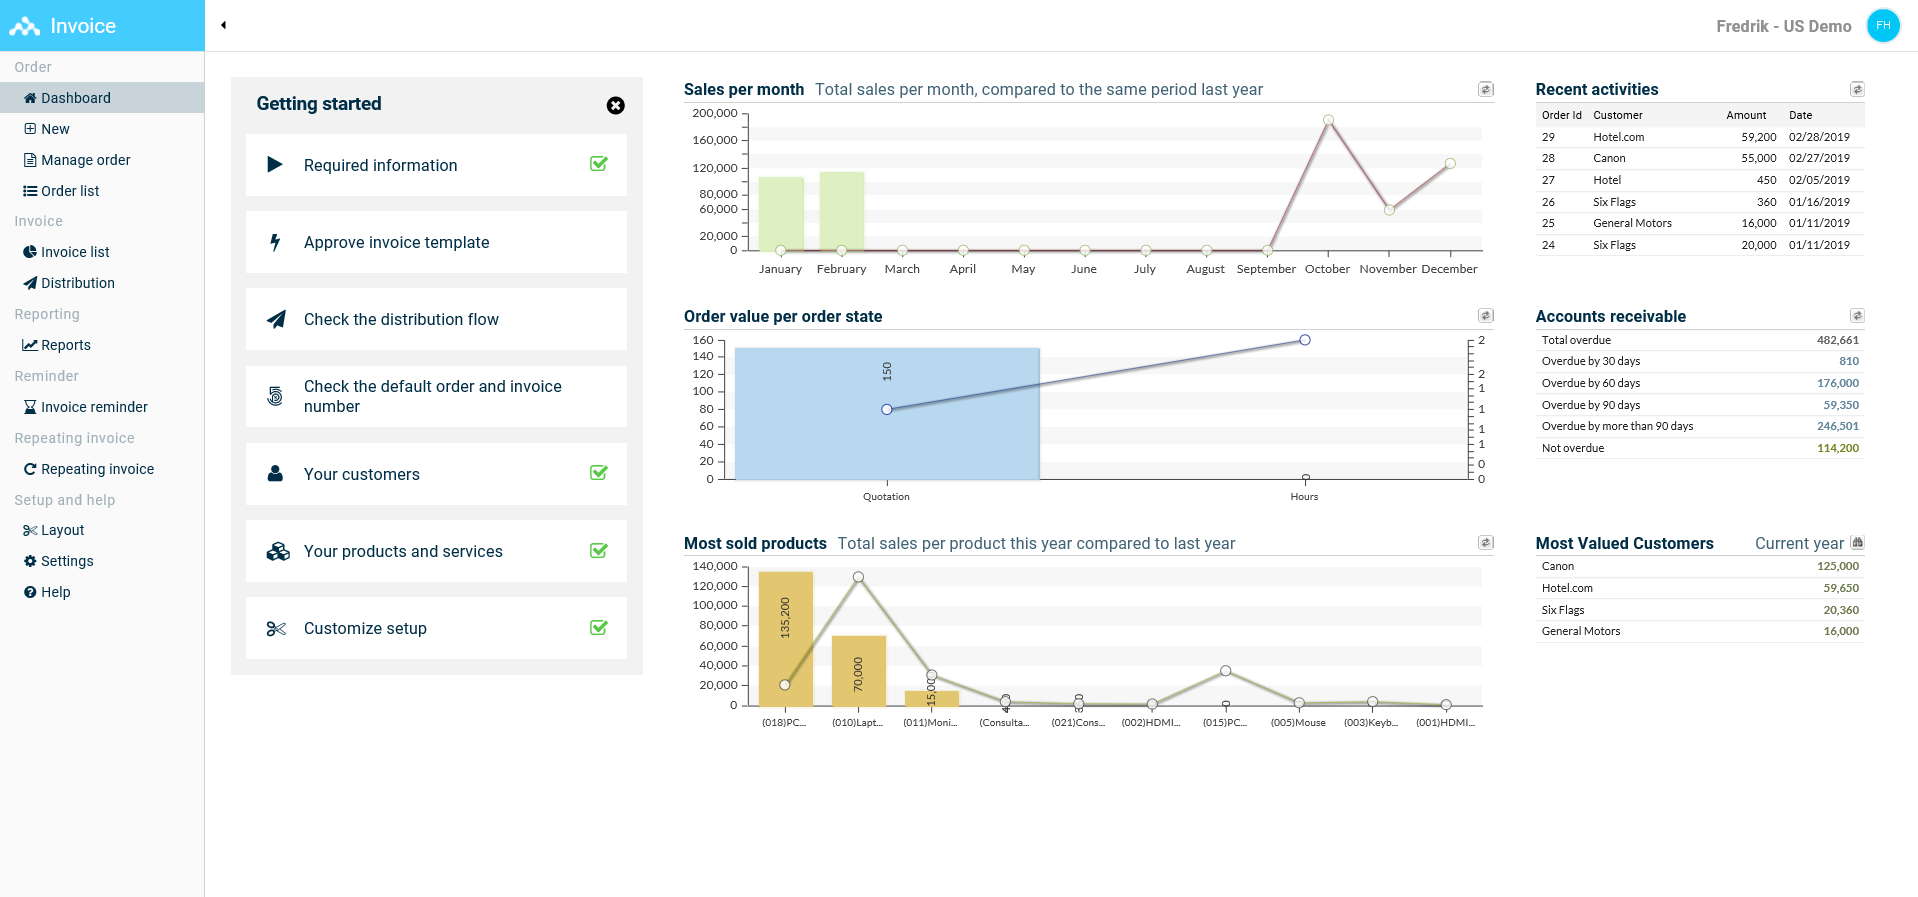Viewport: 1918px width, 897px height.
Task: Click the Reports chart icon
Action: point(30,345)
